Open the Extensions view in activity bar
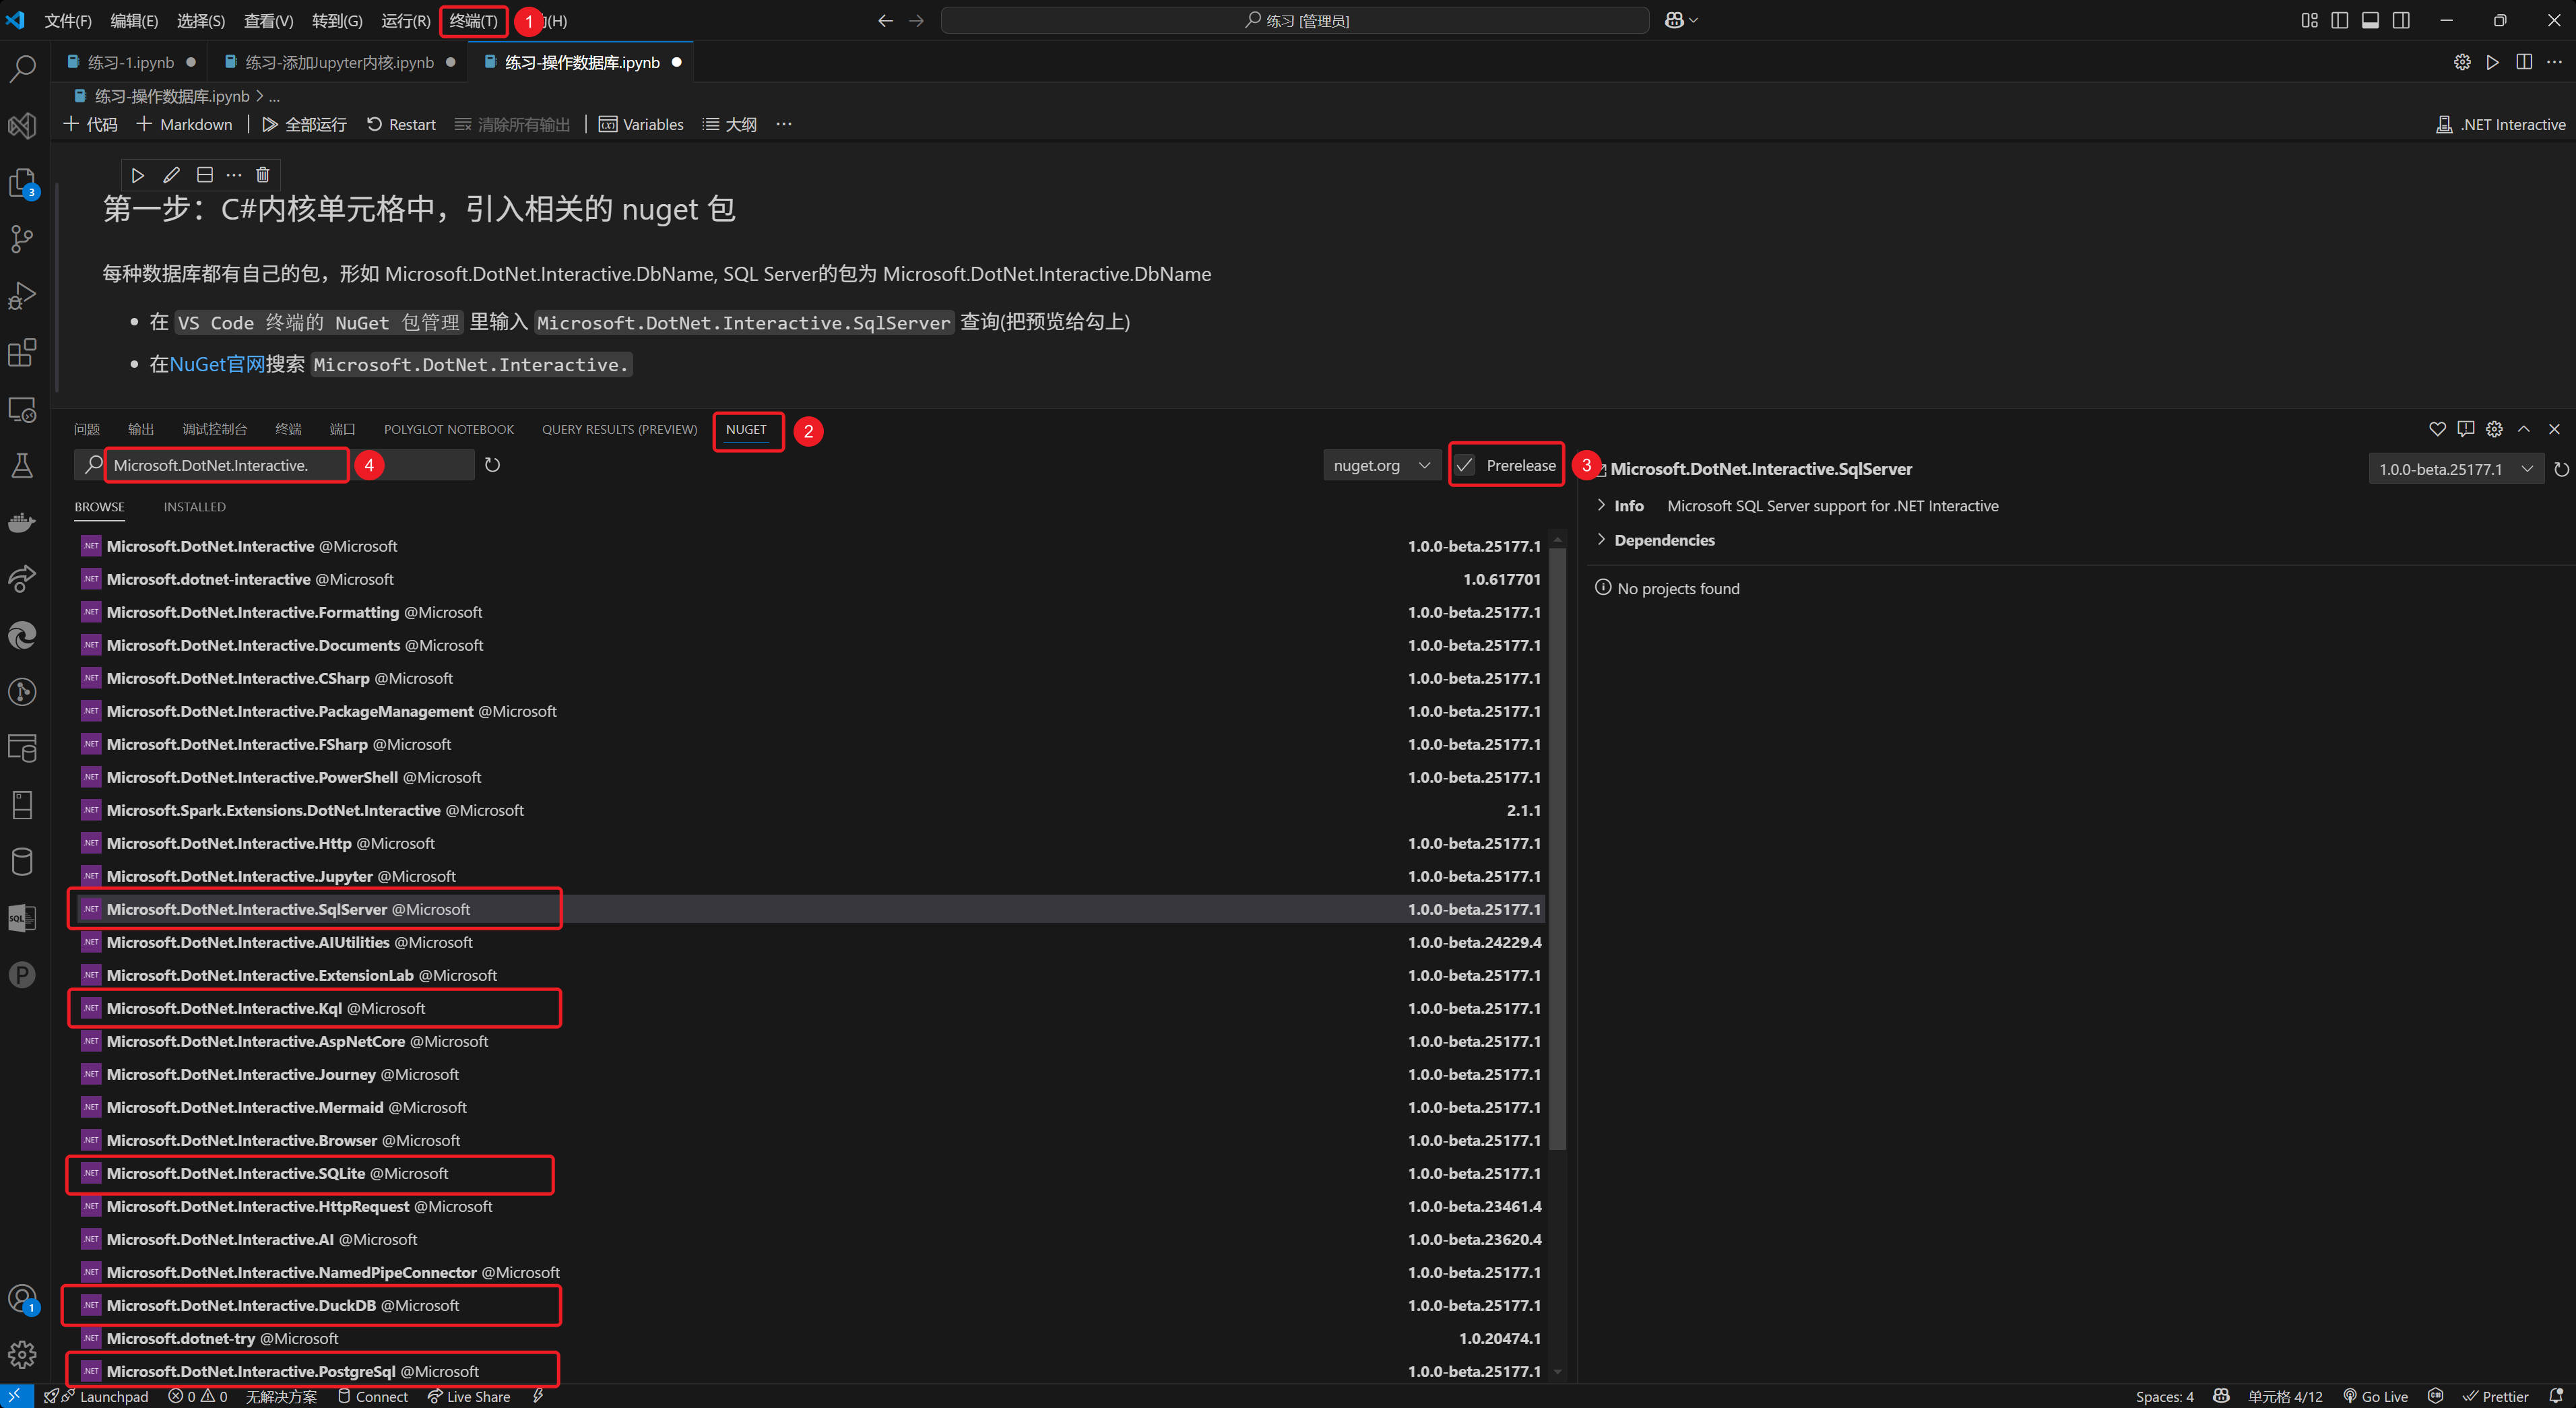 tap(22, 353)
